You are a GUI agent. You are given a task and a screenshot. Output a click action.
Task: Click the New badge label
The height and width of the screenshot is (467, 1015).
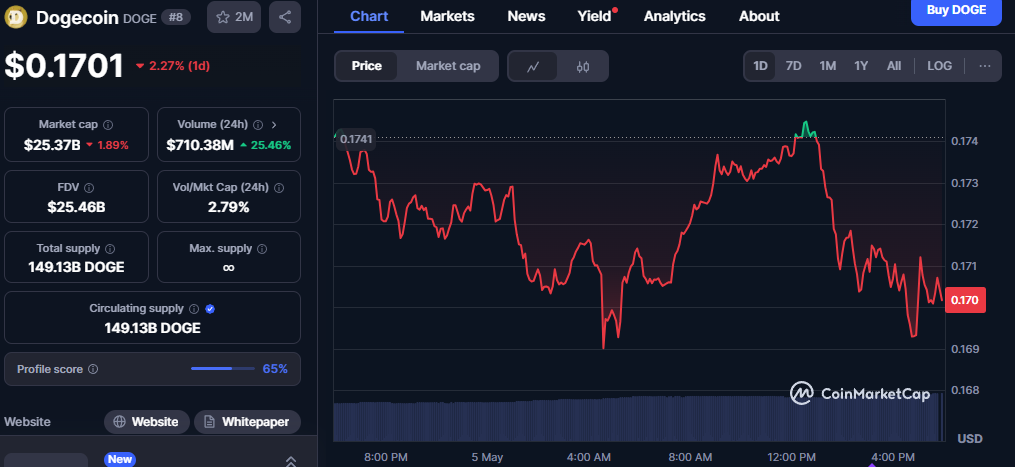point(119,459)
